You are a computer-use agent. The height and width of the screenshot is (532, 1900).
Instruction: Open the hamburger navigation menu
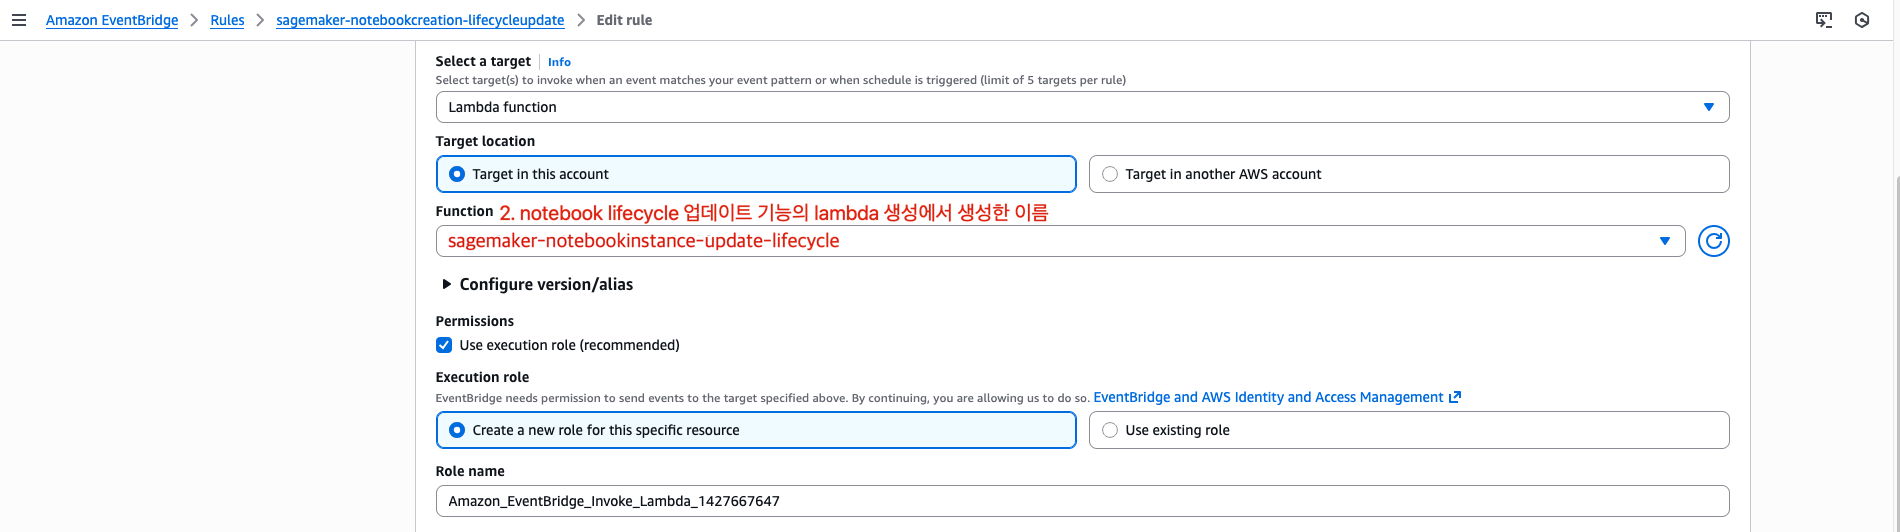(x=18, y=20)
